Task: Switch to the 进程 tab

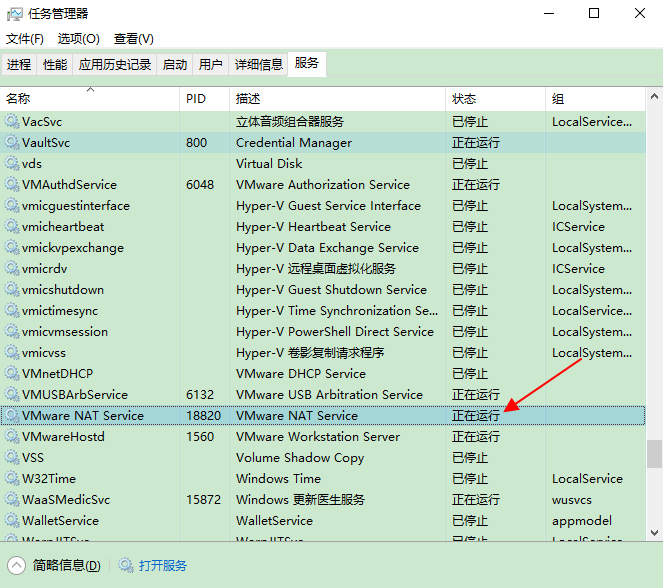Action: pyautogui.click(x=19, y=64)
